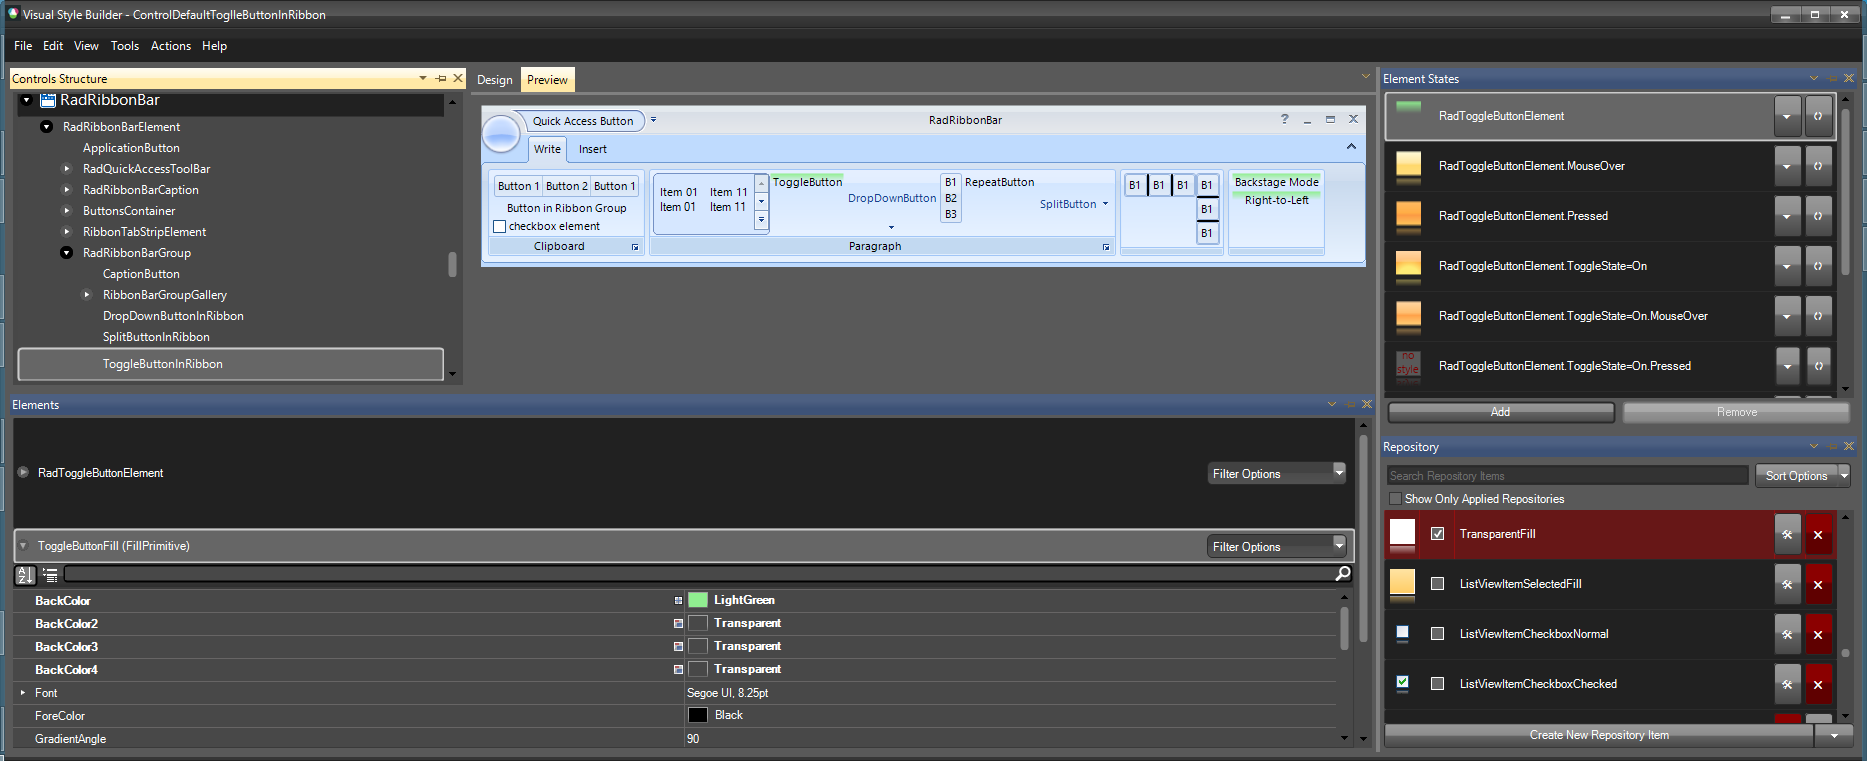Delete the ListViewItemCheckboxChecked repository item
This screenshot has height=761, width=1867.
click(1818, 684)
